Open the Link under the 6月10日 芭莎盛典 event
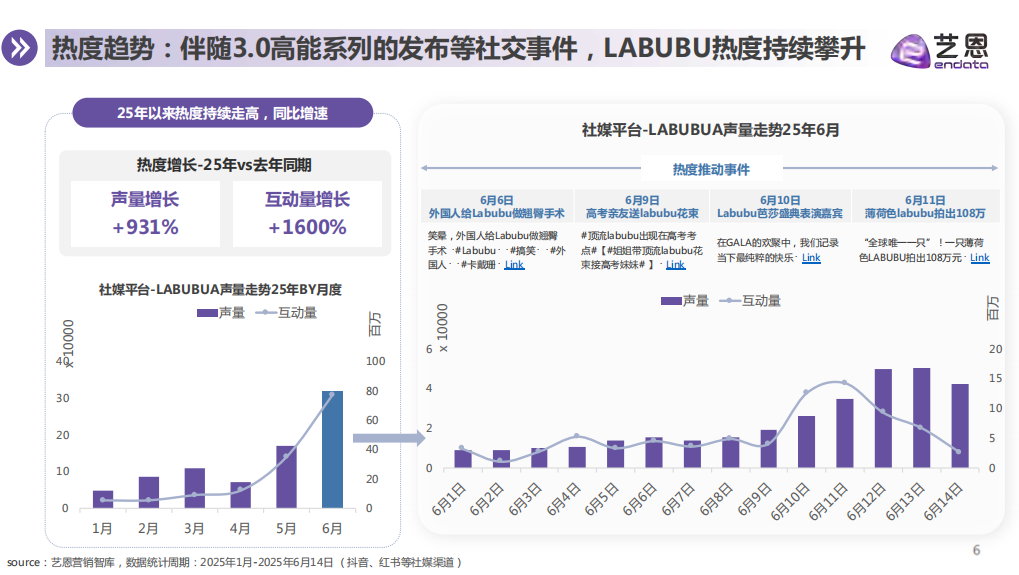This screenshot has height=575, width=1019. coord(811,258)
